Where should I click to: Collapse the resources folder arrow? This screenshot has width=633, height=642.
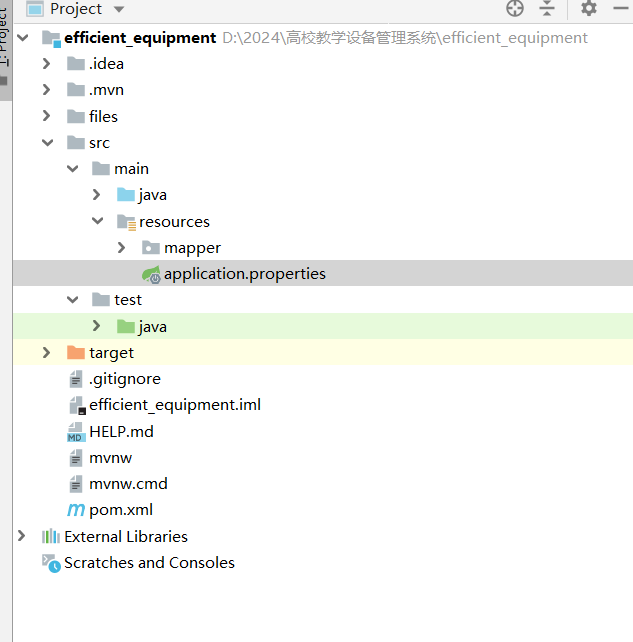point(97,222)
